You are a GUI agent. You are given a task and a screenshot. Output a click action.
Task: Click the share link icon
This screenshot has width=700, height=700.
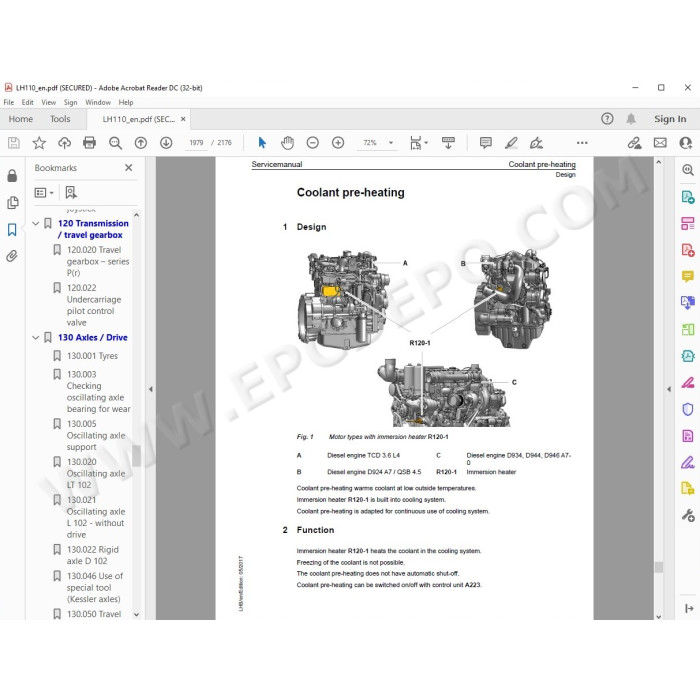(634, 143)
